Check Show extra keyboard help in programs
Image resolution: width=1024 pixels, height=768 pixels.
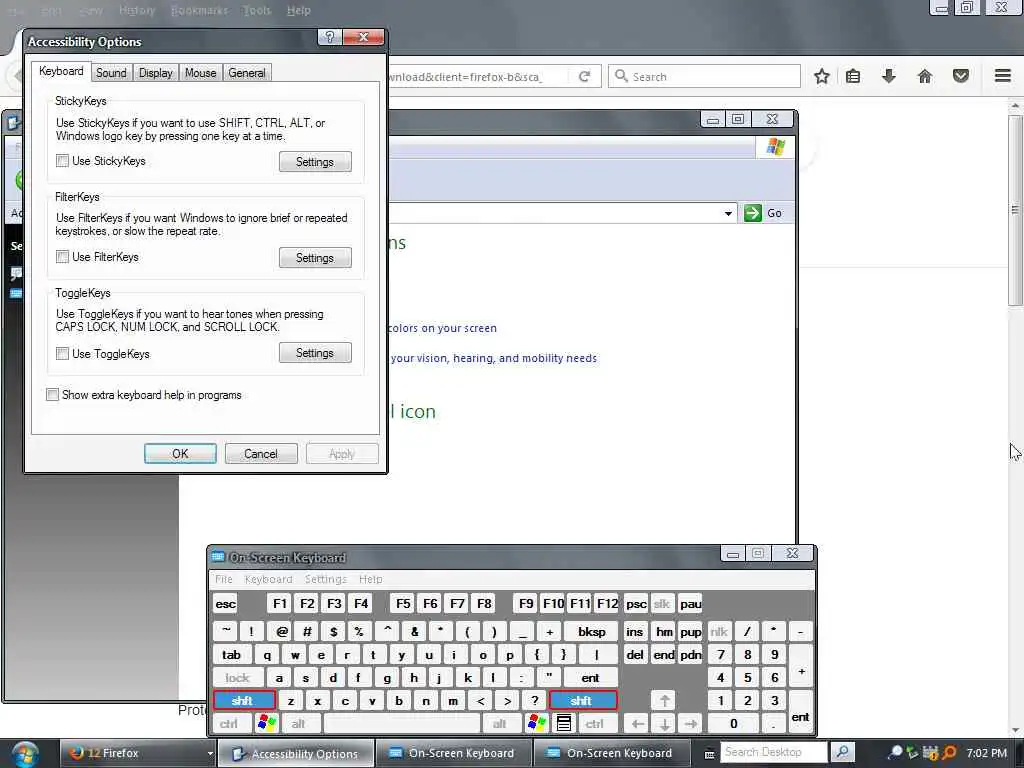coord(52,394)
